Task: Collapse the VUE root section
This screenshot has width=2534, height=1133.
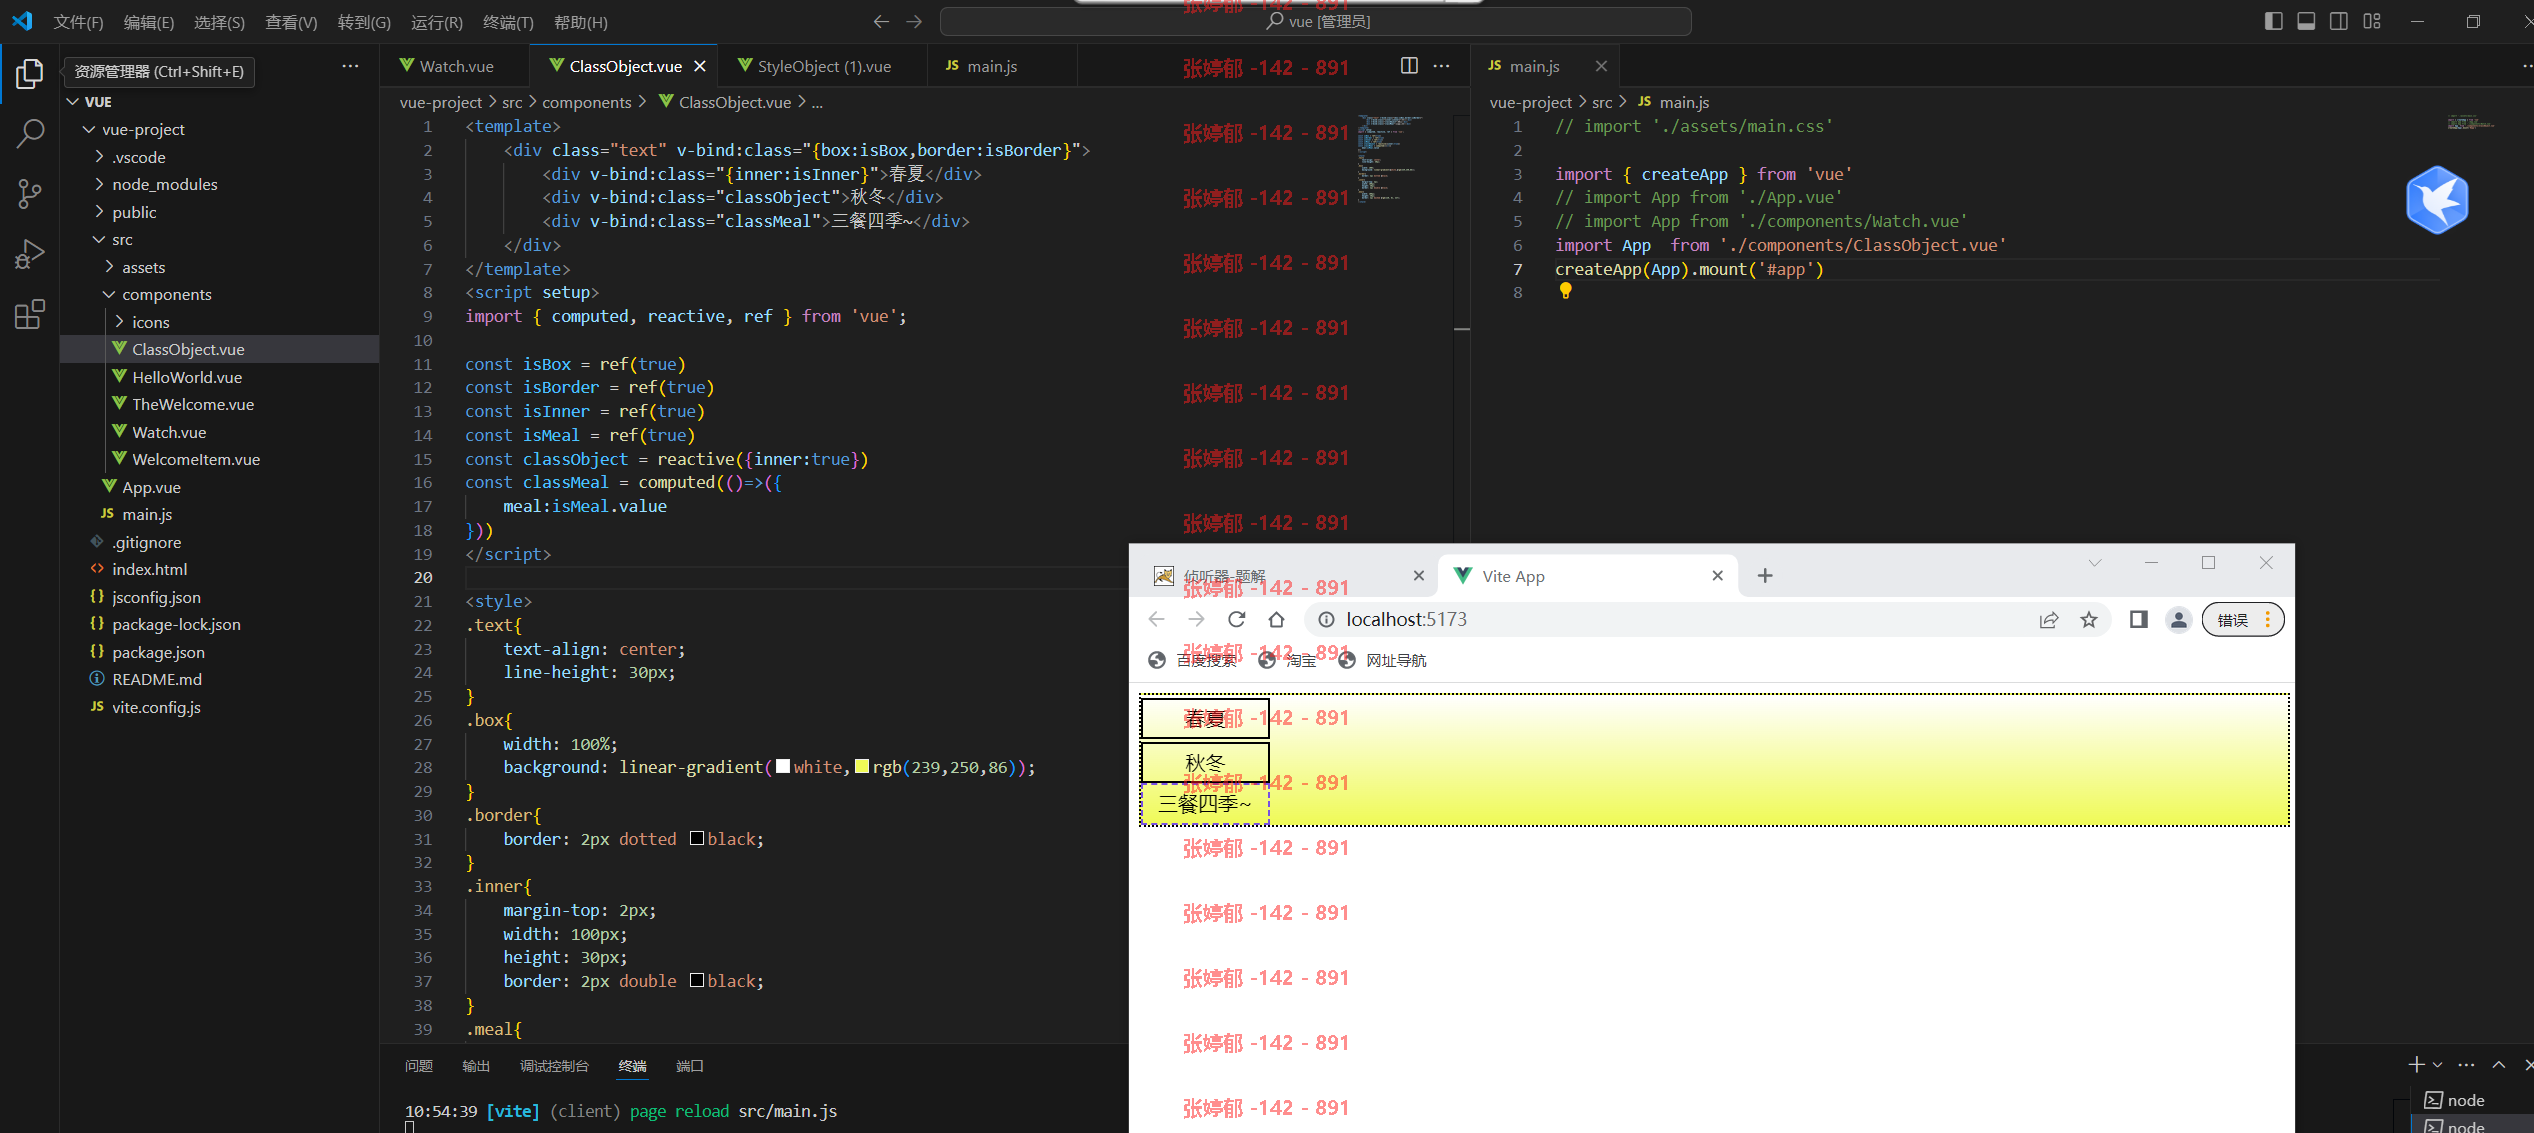Action: tap(73, 102)
